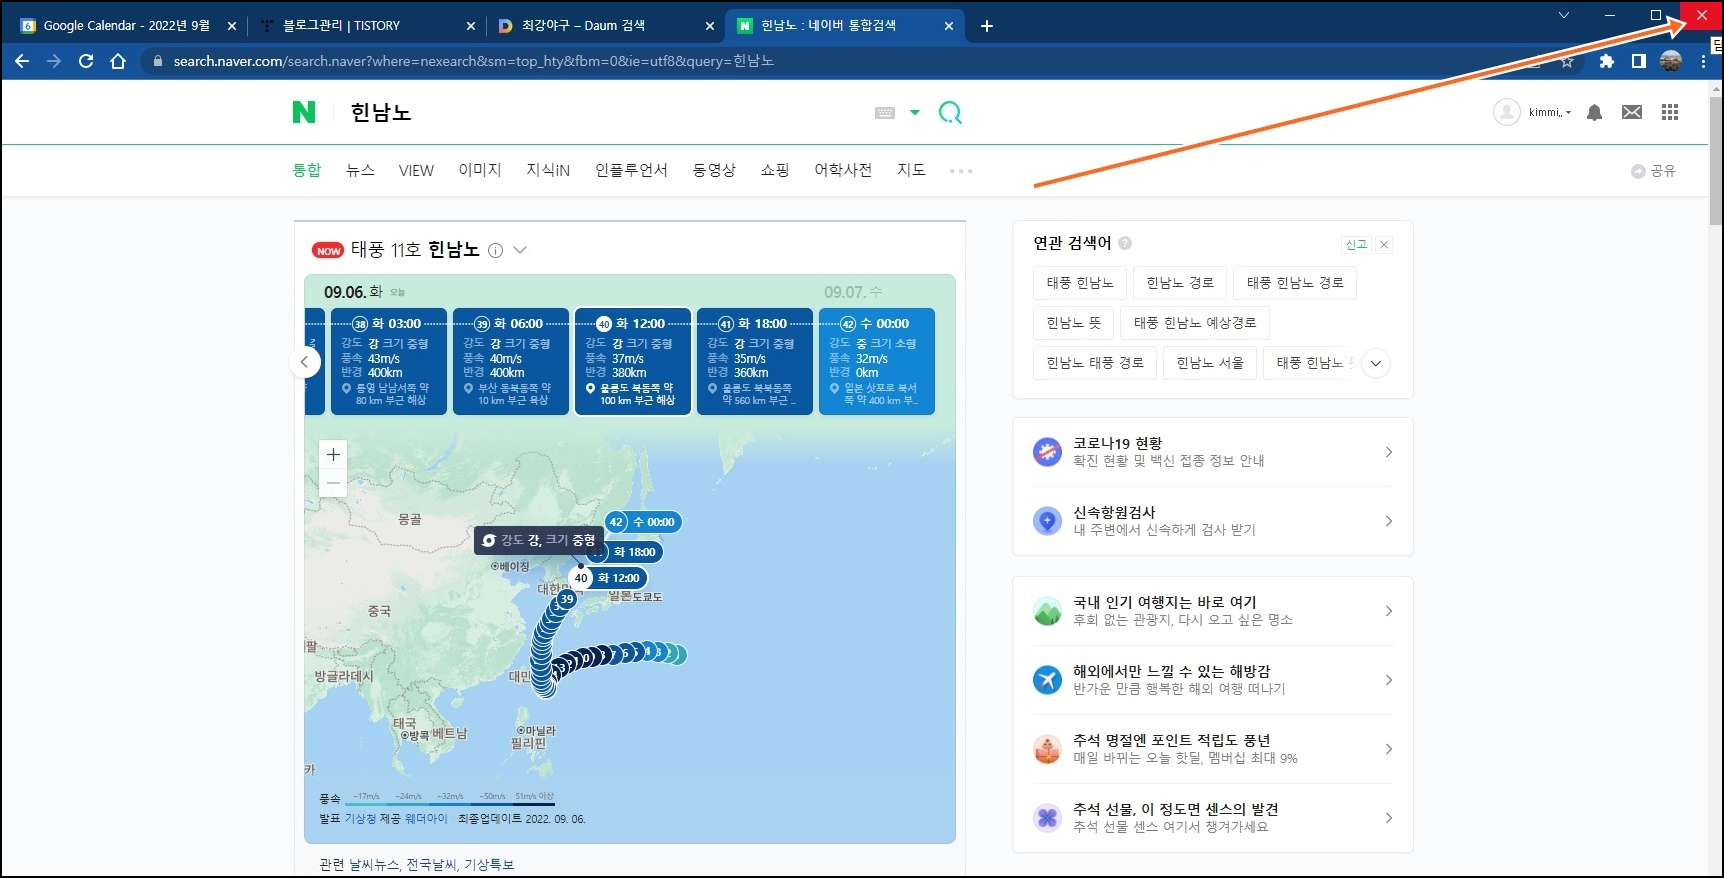
Task: Close the related searches box
Action: (1384, 245)
